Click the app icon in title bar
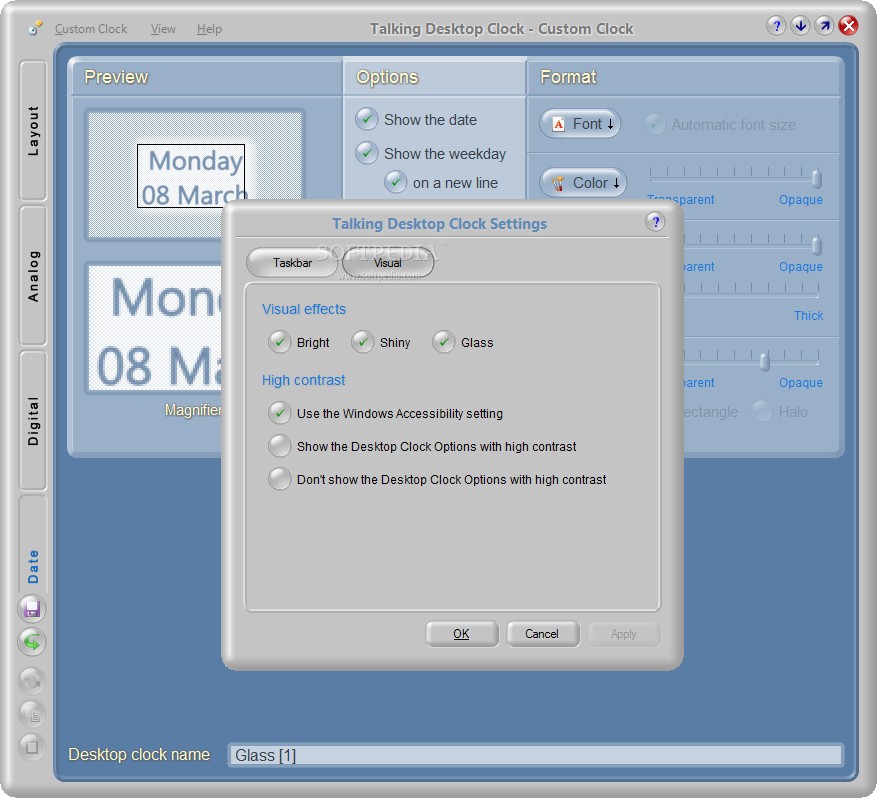The width and height of the screenshot is (877, 798). tap(35, 28)
